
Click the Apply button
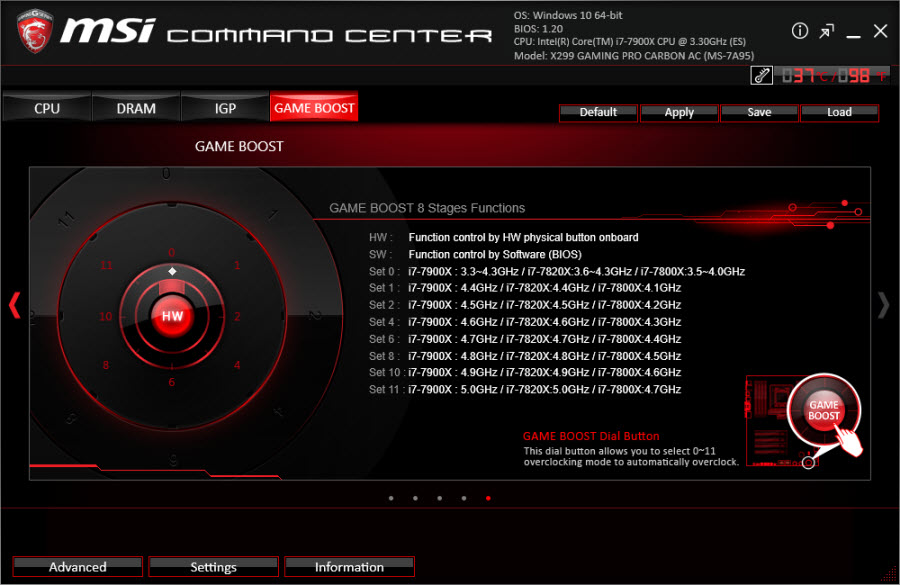679,112
